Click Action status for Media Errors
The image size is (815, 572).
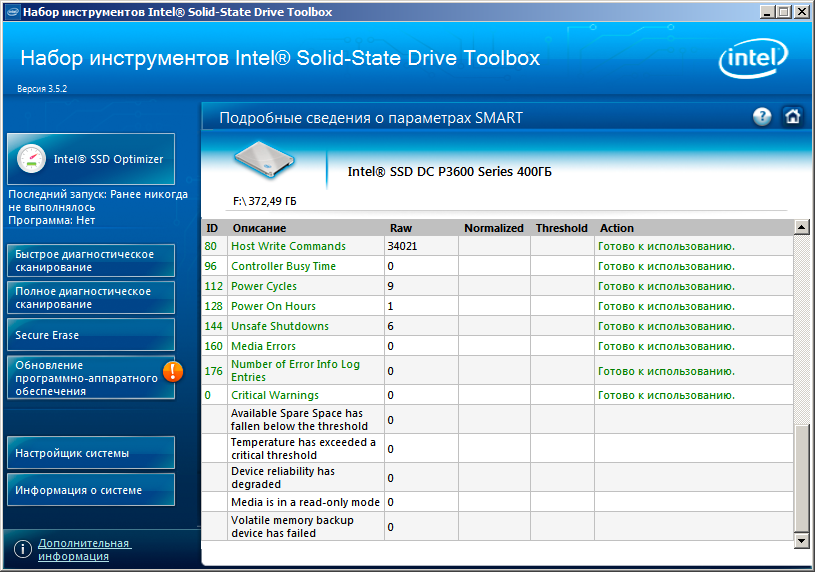pyautogui.click(x=666, y=346)
